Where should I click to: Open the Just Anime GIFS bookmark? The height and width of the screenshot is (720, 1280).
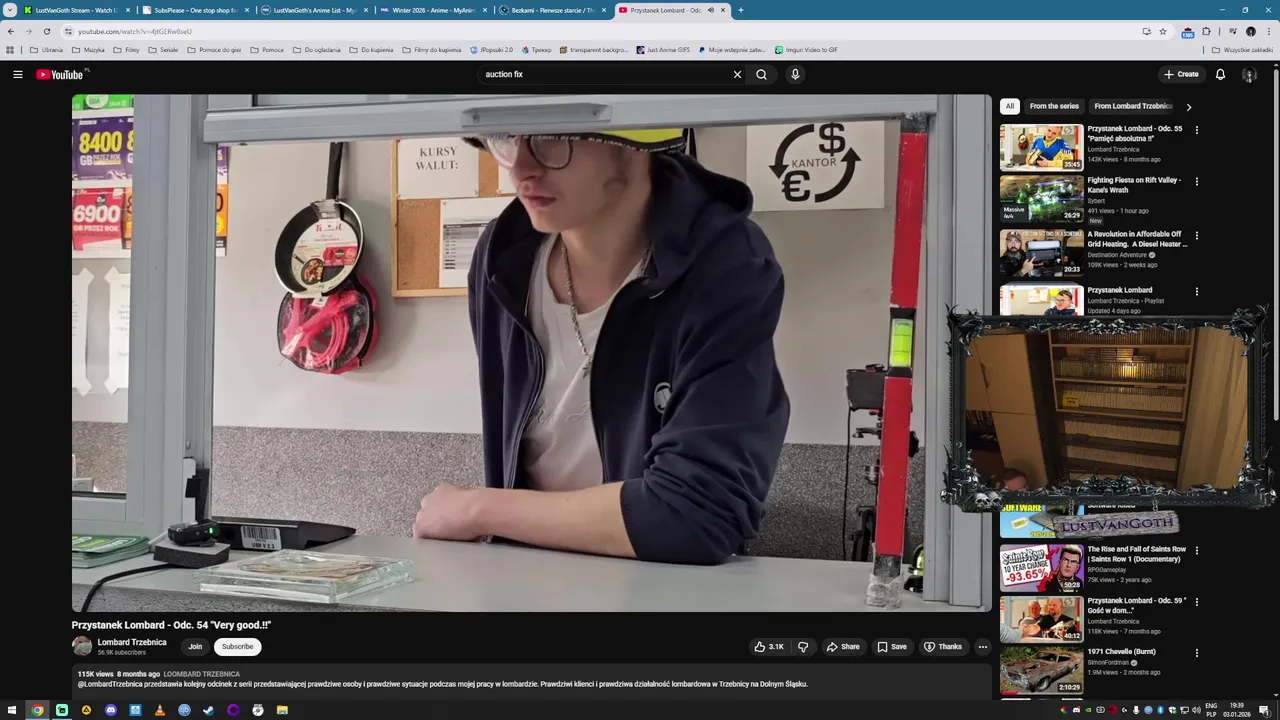[x=663, y=50]
